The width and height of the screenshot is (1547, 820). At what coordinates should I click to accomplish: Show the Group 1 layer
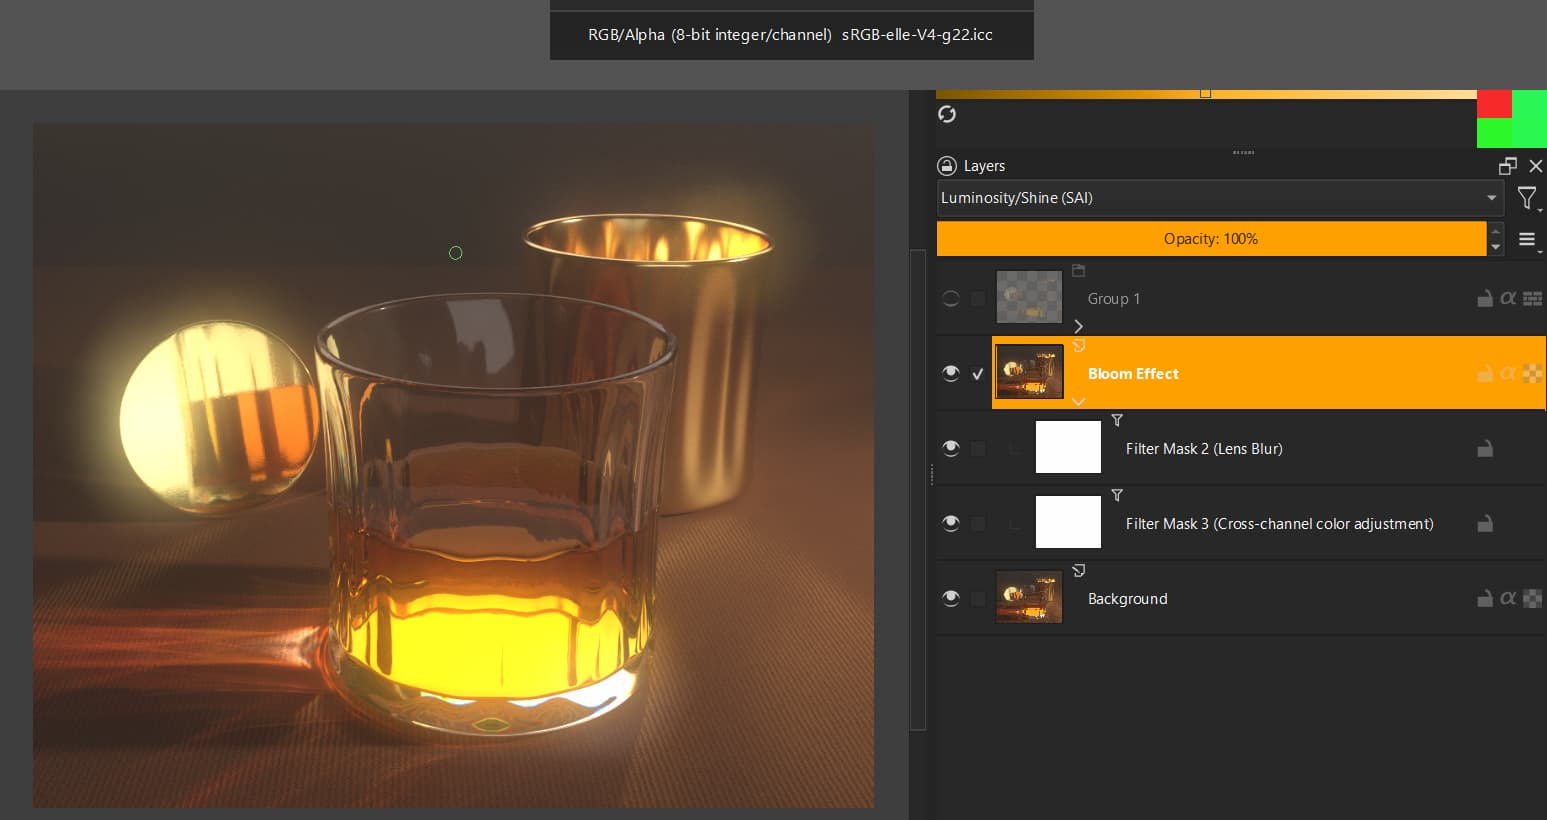click(951, 299)
